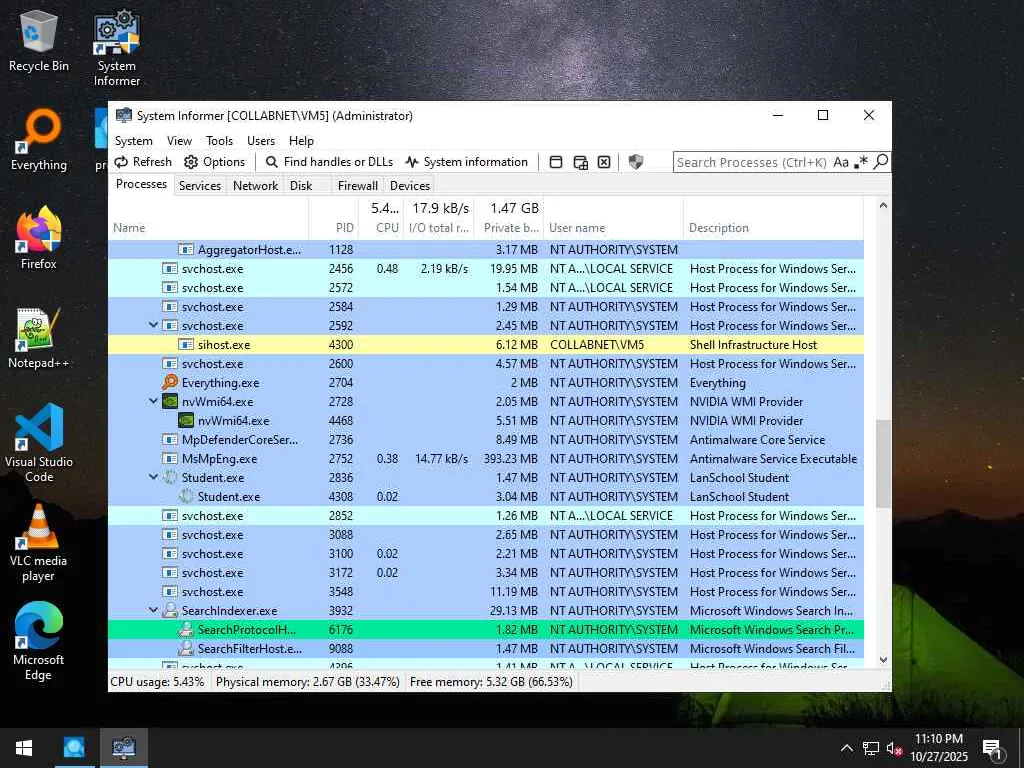Open the Options toolbar button

[x=214, y=162]
